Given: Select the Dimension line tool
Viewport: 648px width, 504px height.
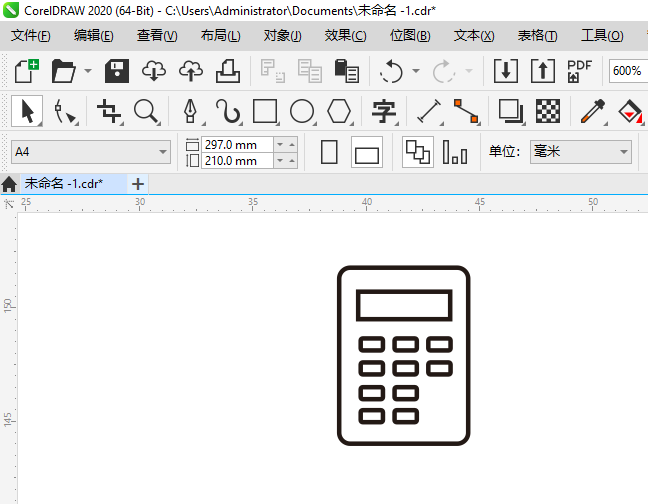Looking at the screenshot, I should (429, 111).
